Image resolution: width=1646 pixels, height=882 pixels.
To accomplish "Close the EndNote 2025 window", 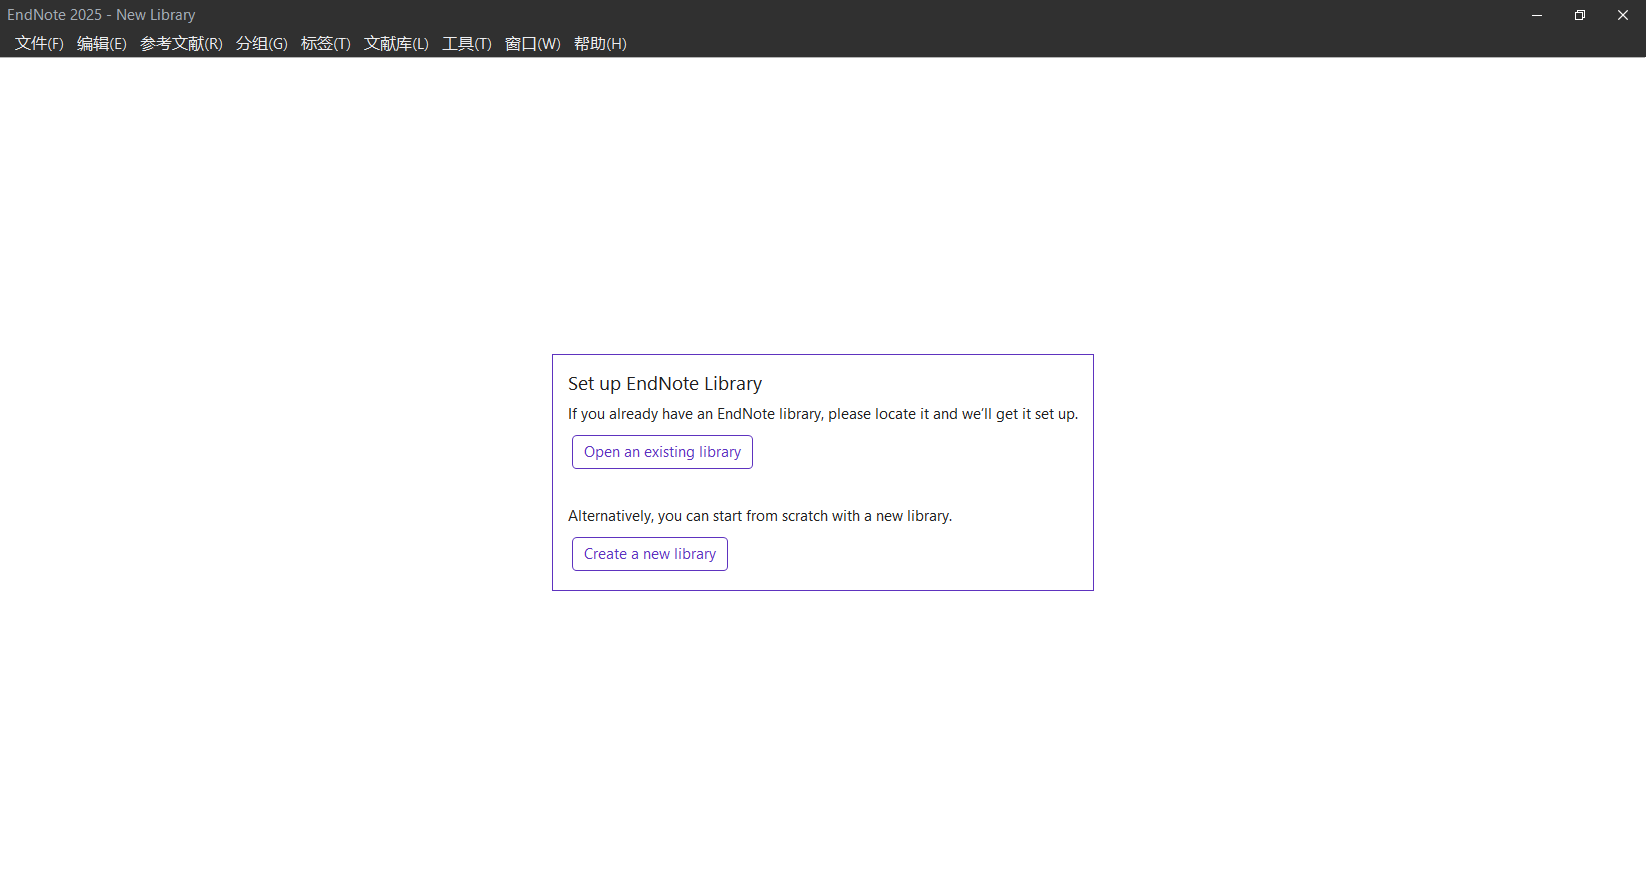I will [1622, 15].
